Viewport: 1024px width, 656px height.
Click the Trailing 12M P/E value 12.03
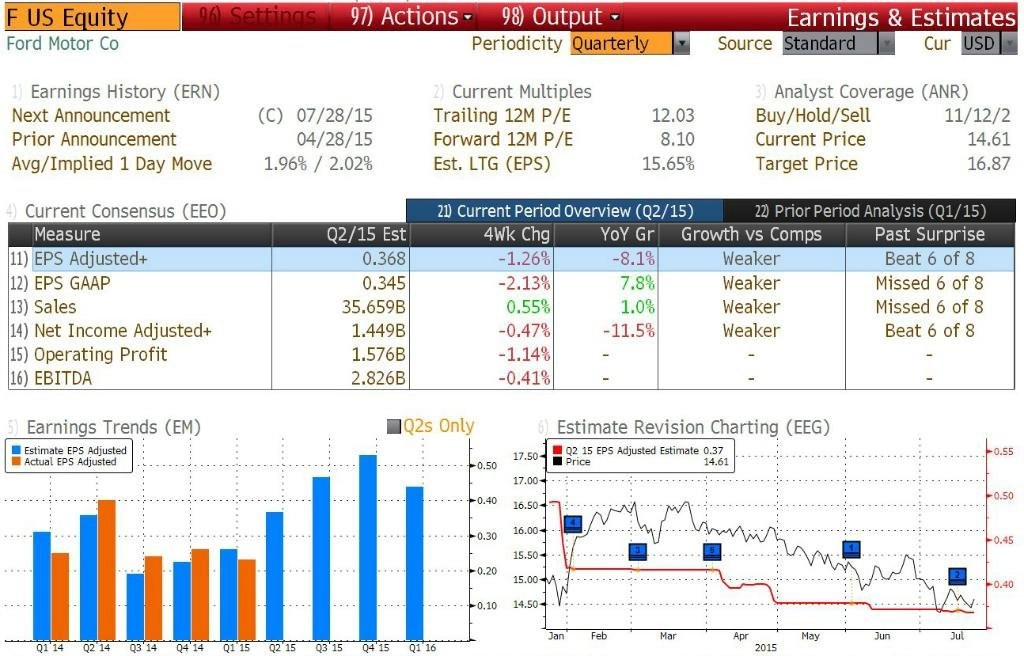673,116
